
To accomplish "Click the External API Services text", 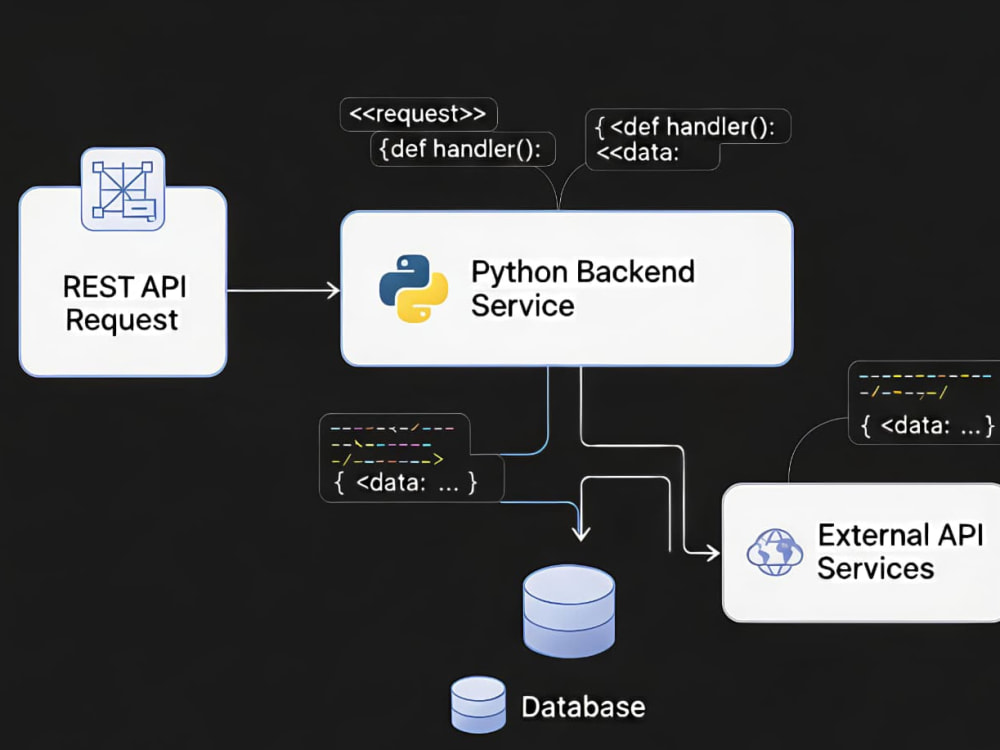I will (x=900, y=552).
